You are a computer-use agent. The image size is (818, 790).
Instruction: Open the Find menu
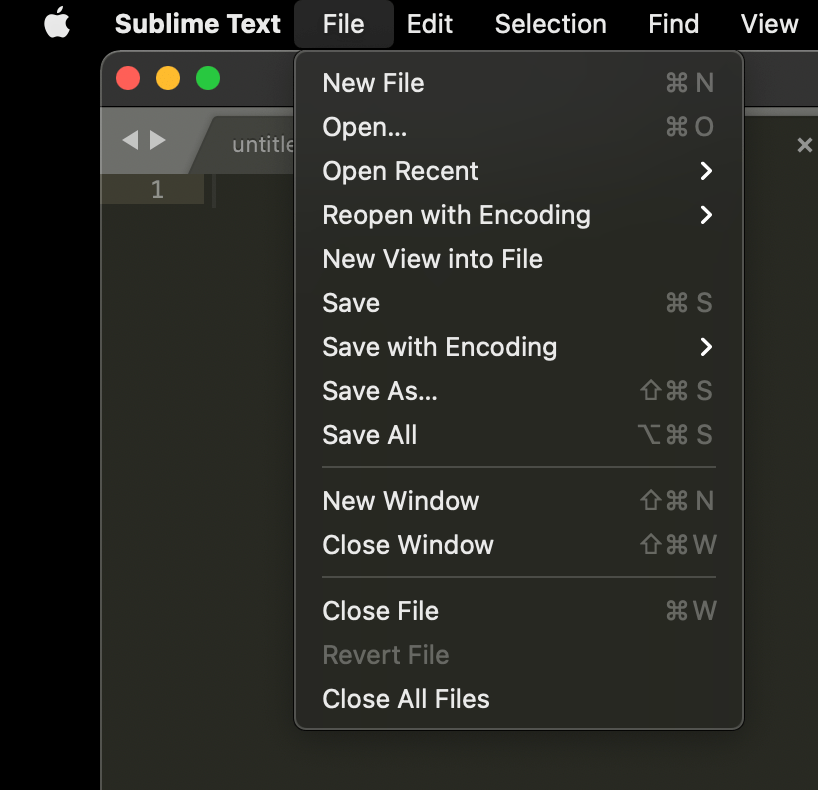pyautogui.click(x=672, y=24)
